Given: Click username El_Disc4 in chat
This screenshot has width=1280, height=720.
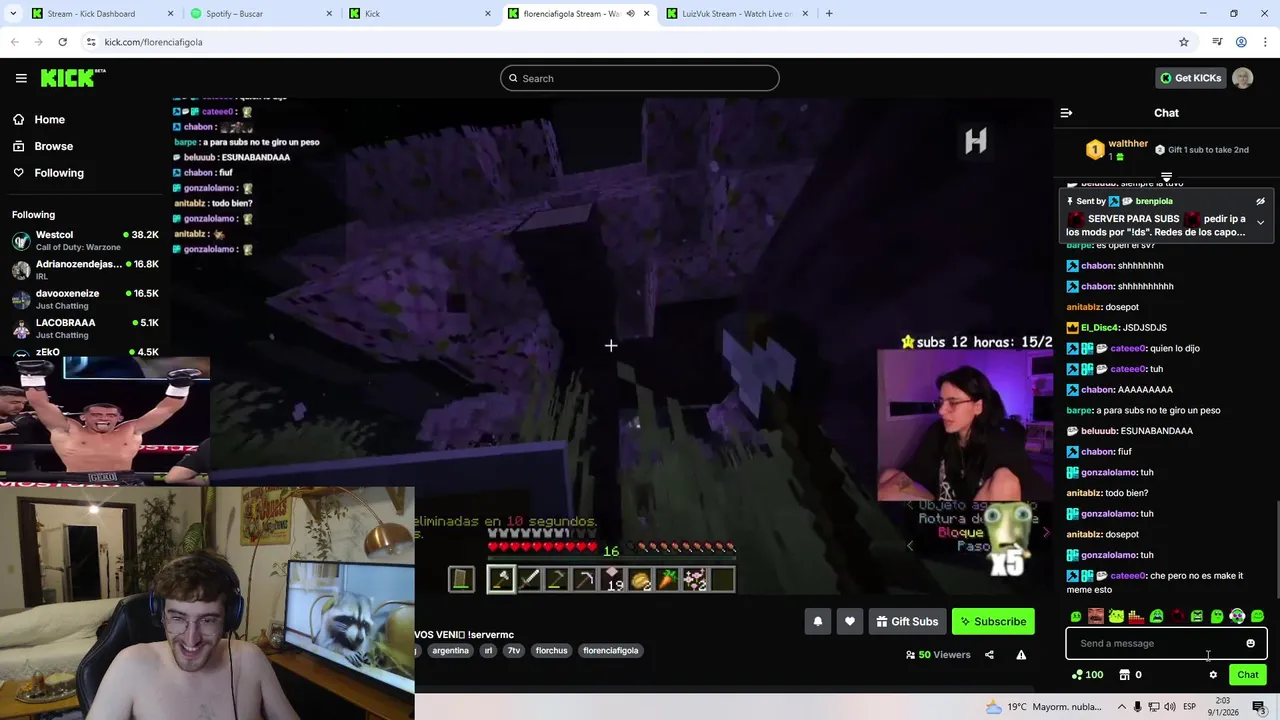Looking at the screenshot, I should coord(1100,328).
